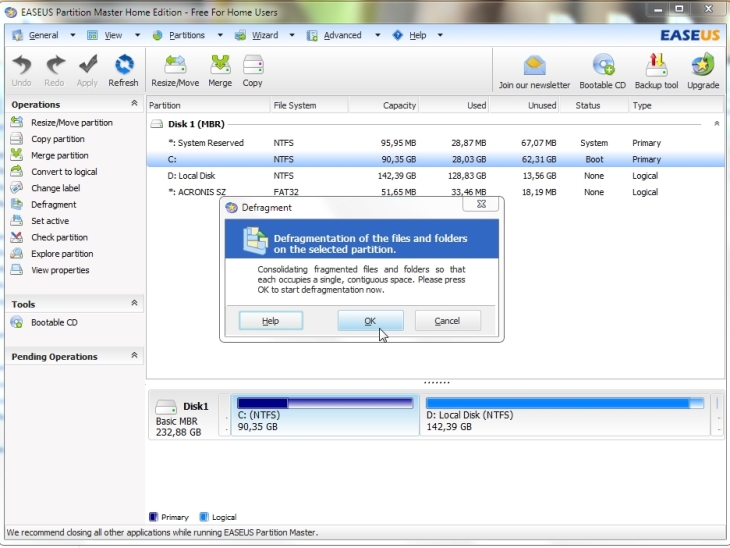Screen dimensions: 730x548
Task: Cancel the Defragment dialog
Action: pos(447,321)
